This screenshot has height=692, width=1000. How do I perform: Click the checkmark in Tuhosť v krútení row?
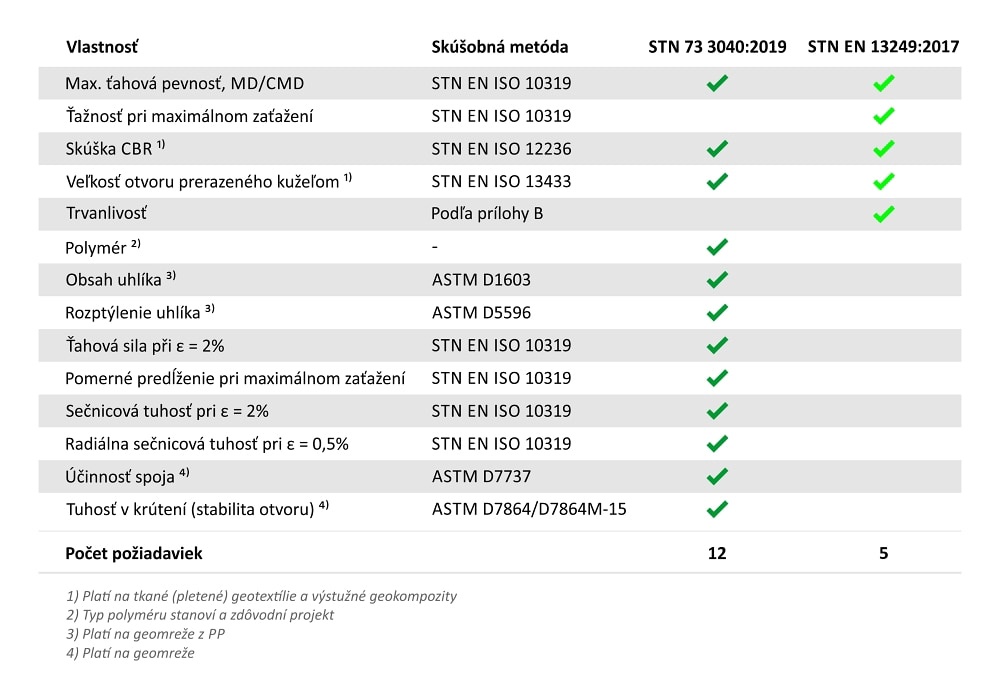[717, 509]
